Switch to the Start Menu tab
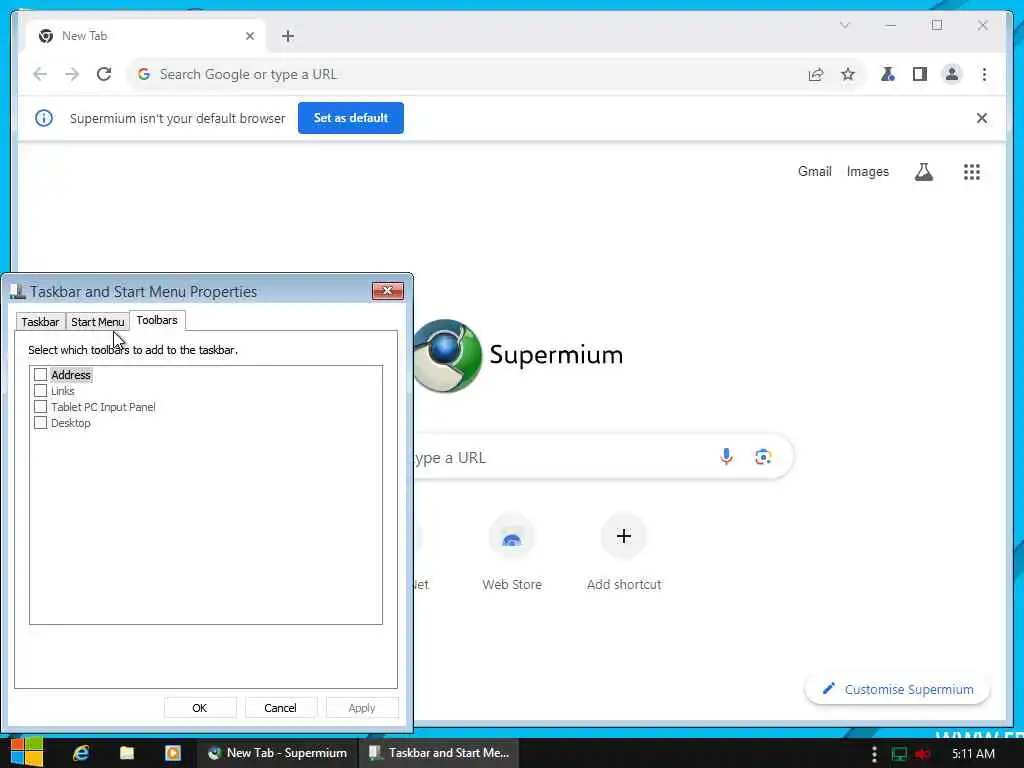 point(97,322)
